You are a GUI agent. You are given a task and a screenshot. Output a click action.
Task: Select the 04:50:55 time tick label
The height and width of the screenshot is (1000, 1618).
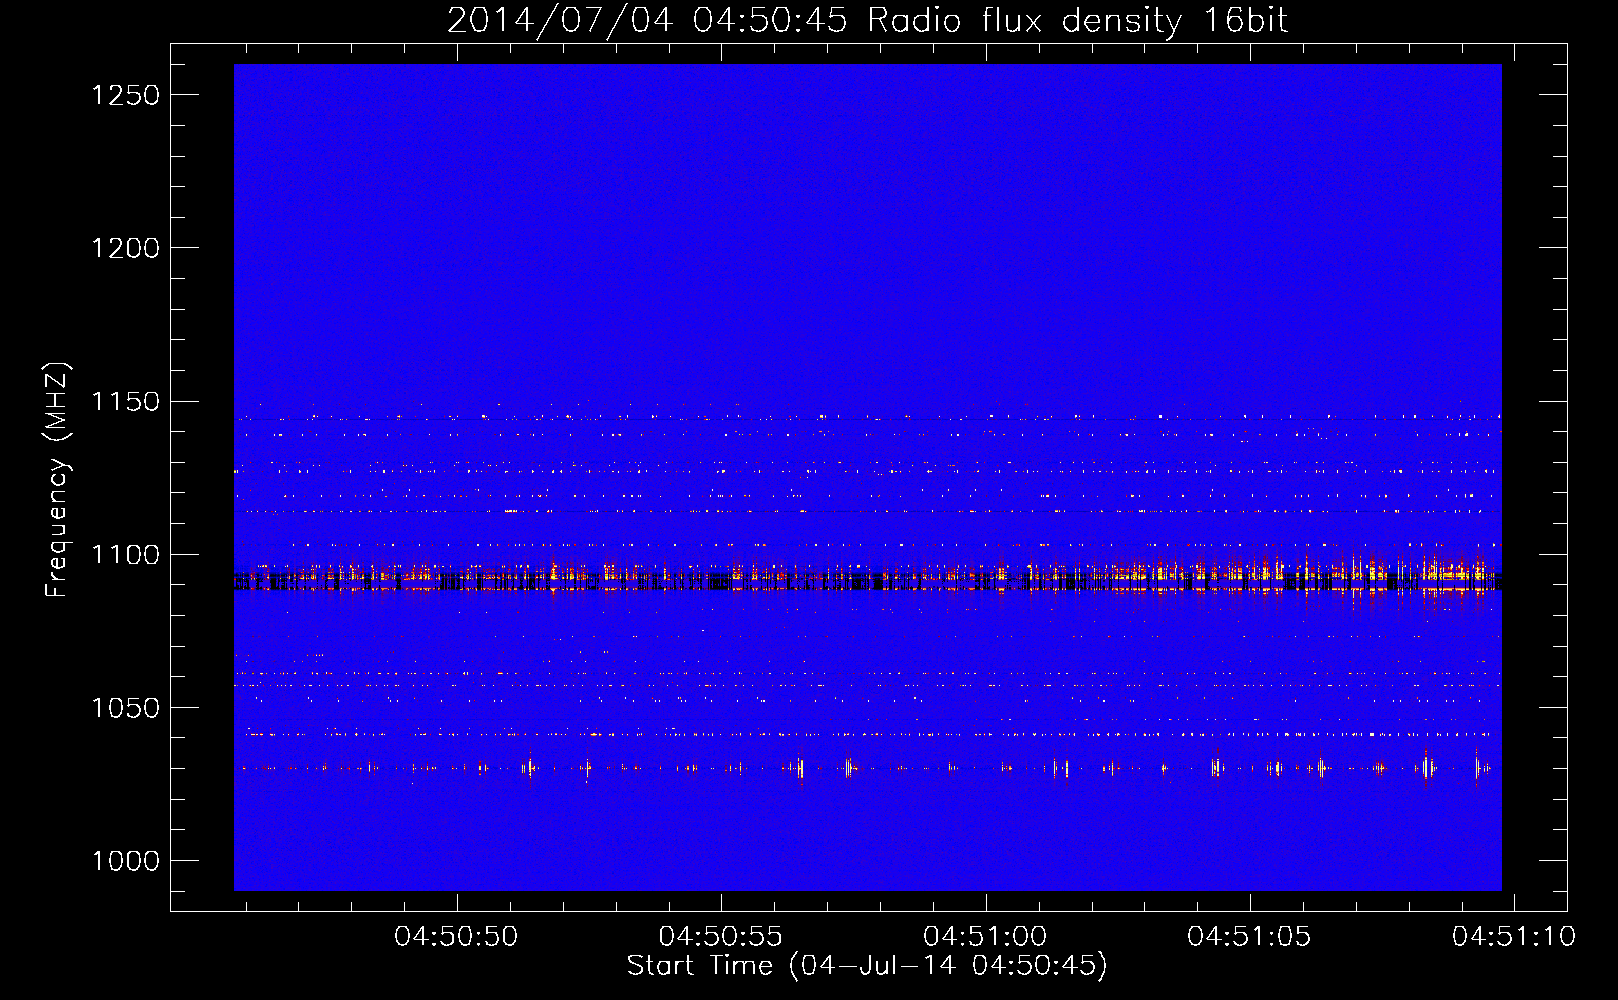tap(720, 937)
